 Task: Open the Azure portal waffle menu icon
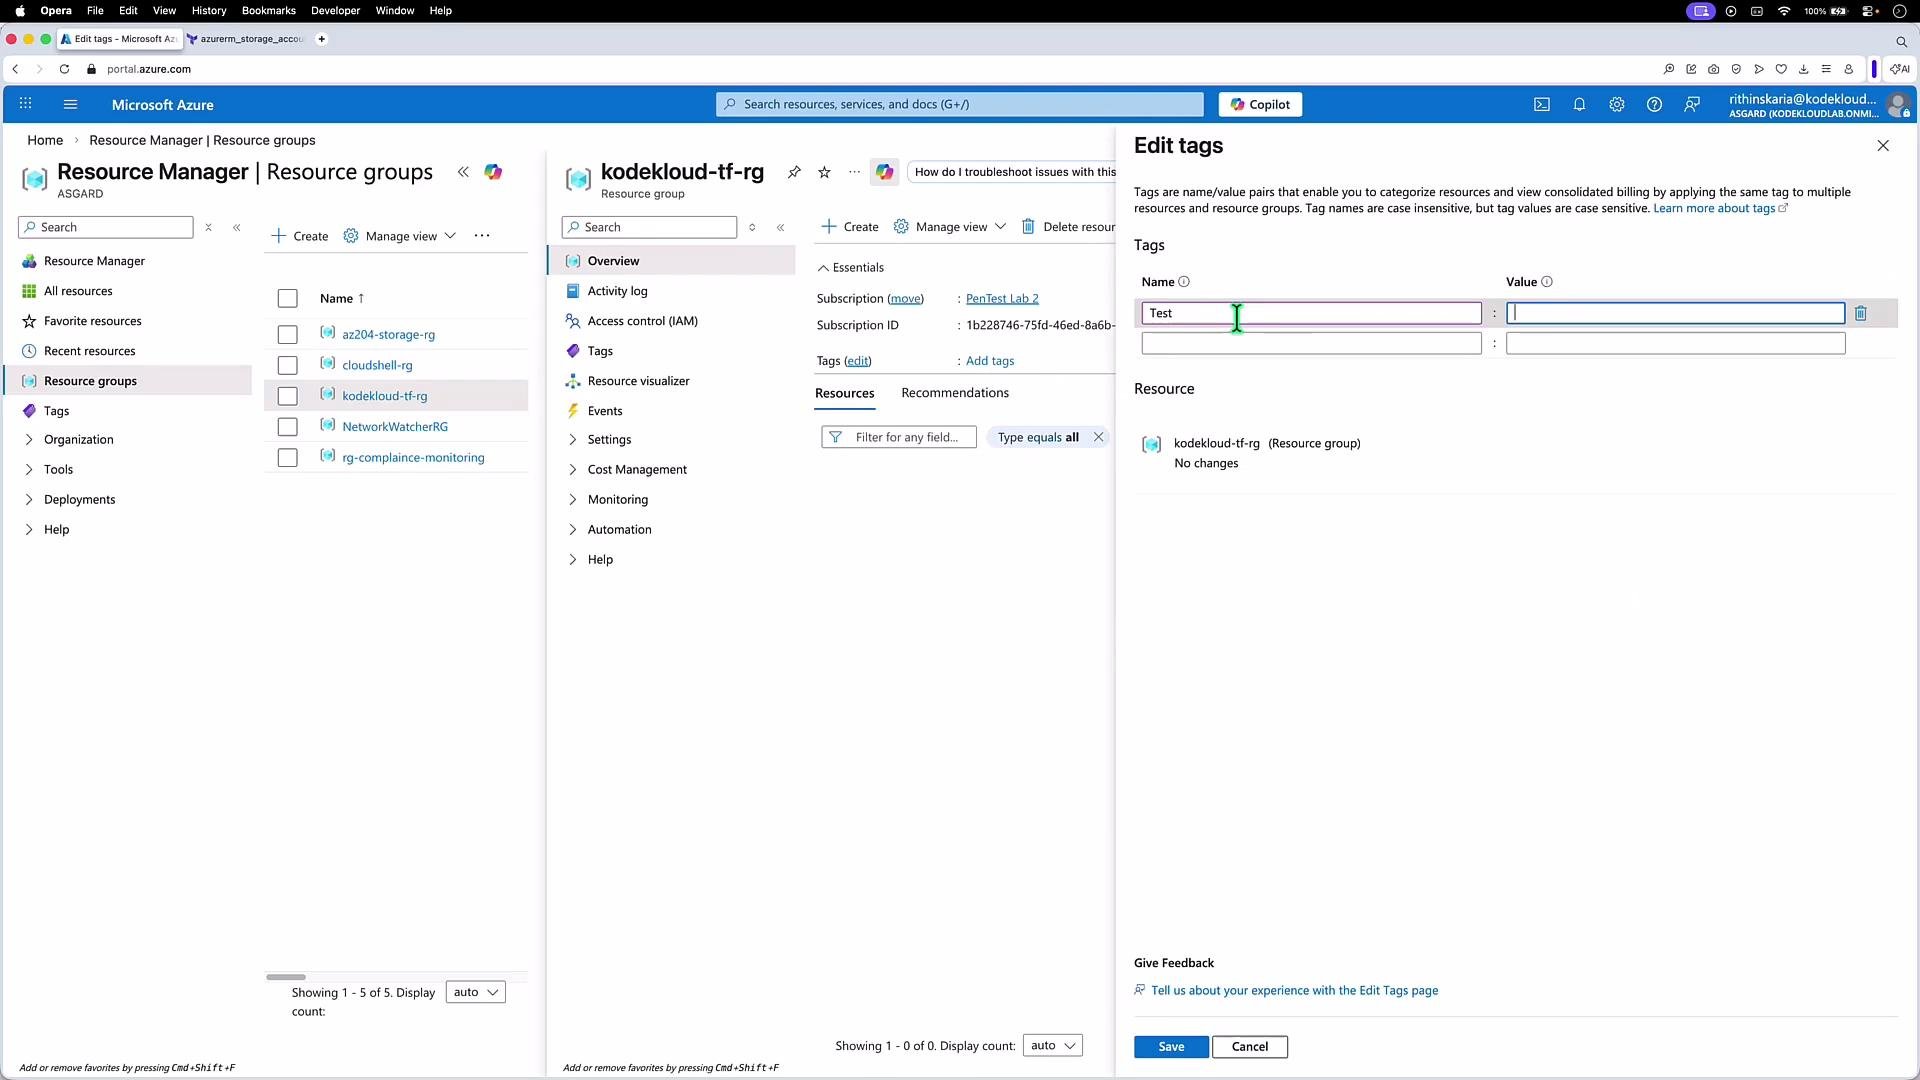coord(25,104)
